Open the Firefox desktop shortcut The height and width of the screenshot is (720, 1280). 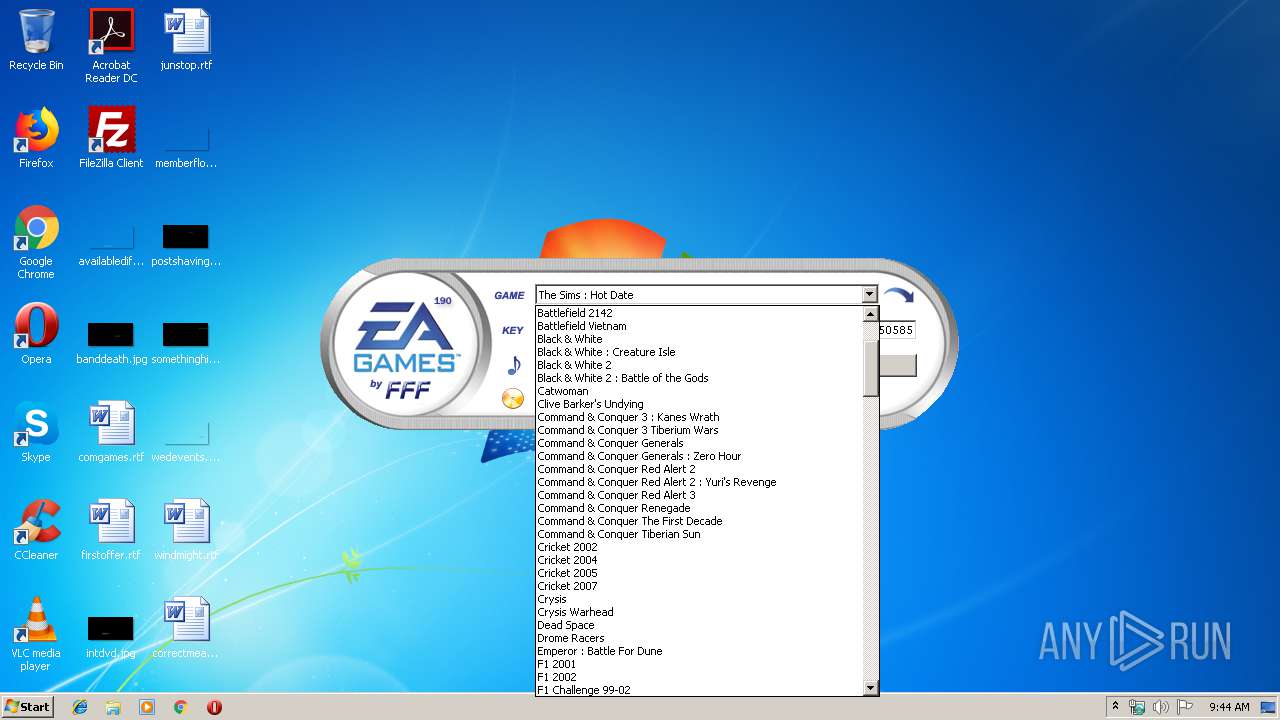tap(36, 138)
